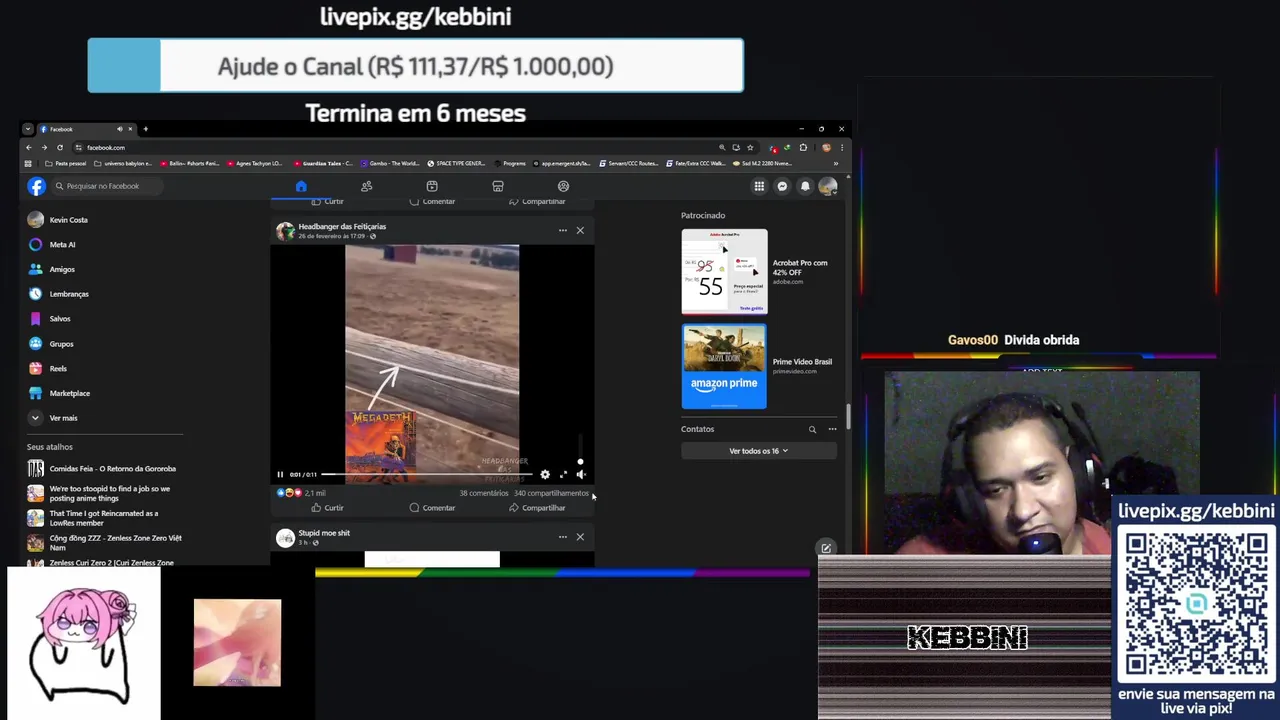
Task: Open the 340 compartilhamentos link
Action: point(551,493)
